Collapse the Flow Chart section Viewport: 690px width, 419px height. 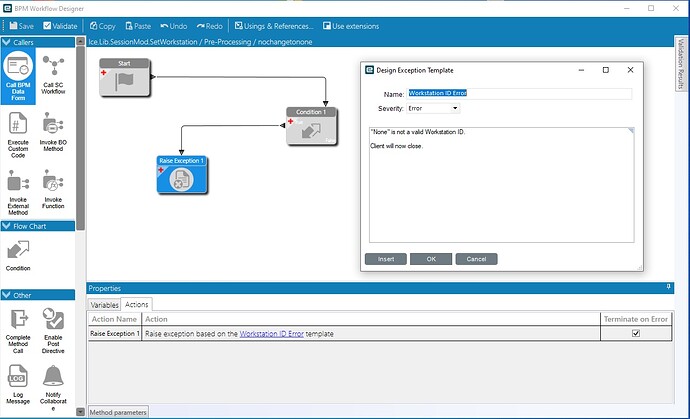[7, 226]
